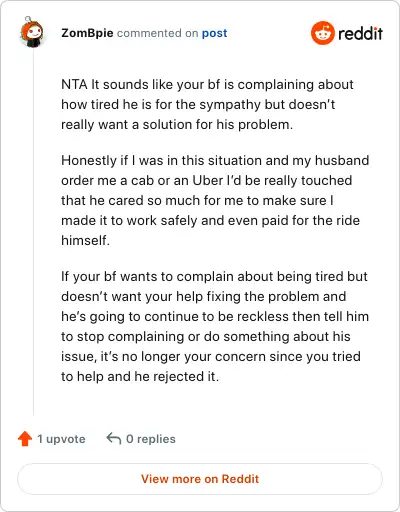Screen dimensions: 400x512
Task: Select the '1 upvote' count label
Action: [x=61, y=439]
